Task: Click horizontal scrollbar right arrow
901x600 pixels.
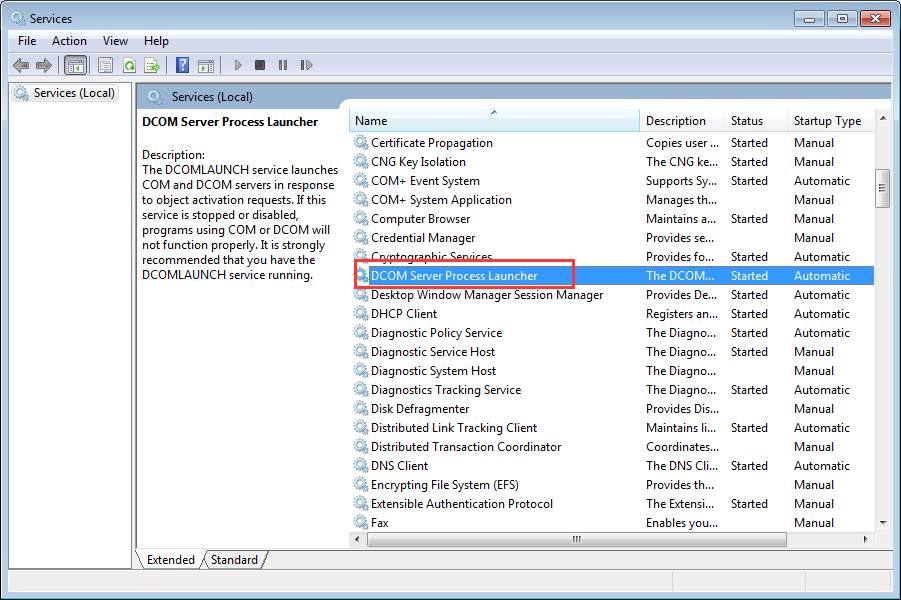Action: tap(865, 539)
